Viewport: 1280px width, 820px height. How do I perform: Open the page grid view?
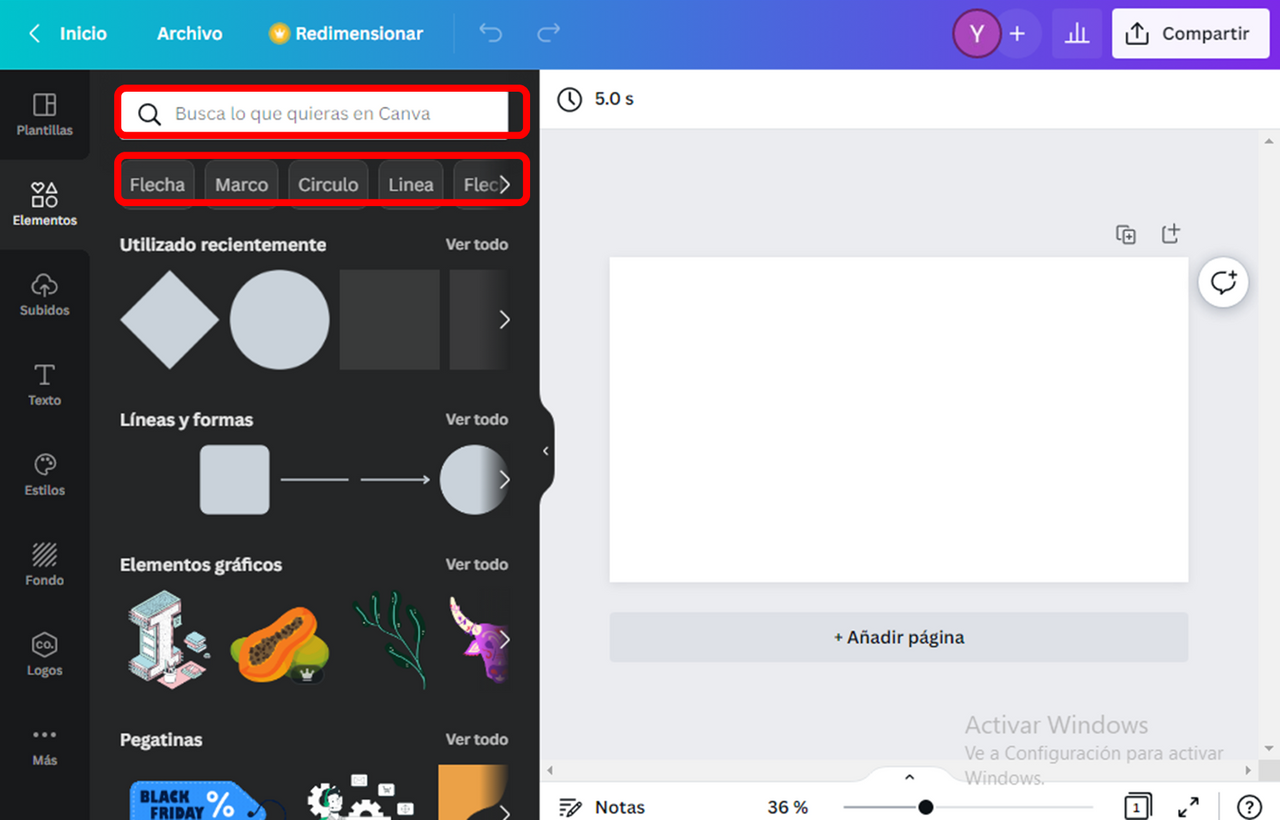1136,807
